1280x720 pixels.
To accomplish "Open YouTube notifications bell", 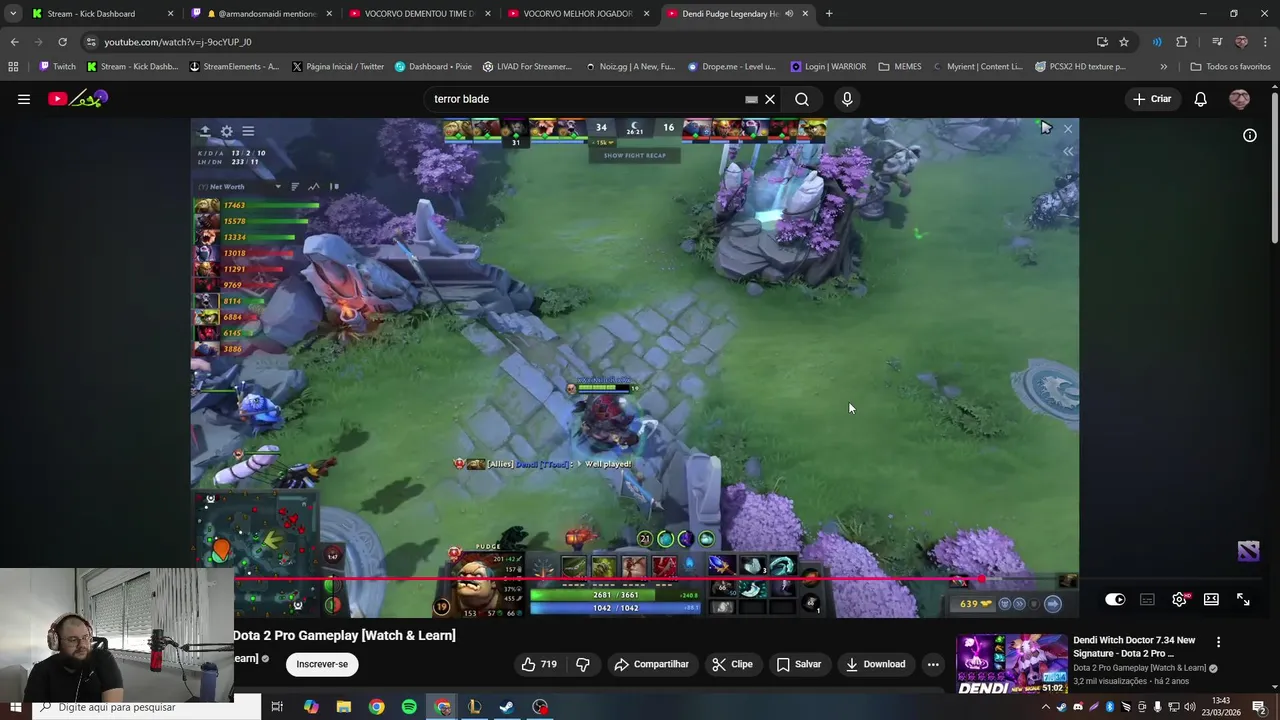I will pyautogui.click(x=1201, y=99).
